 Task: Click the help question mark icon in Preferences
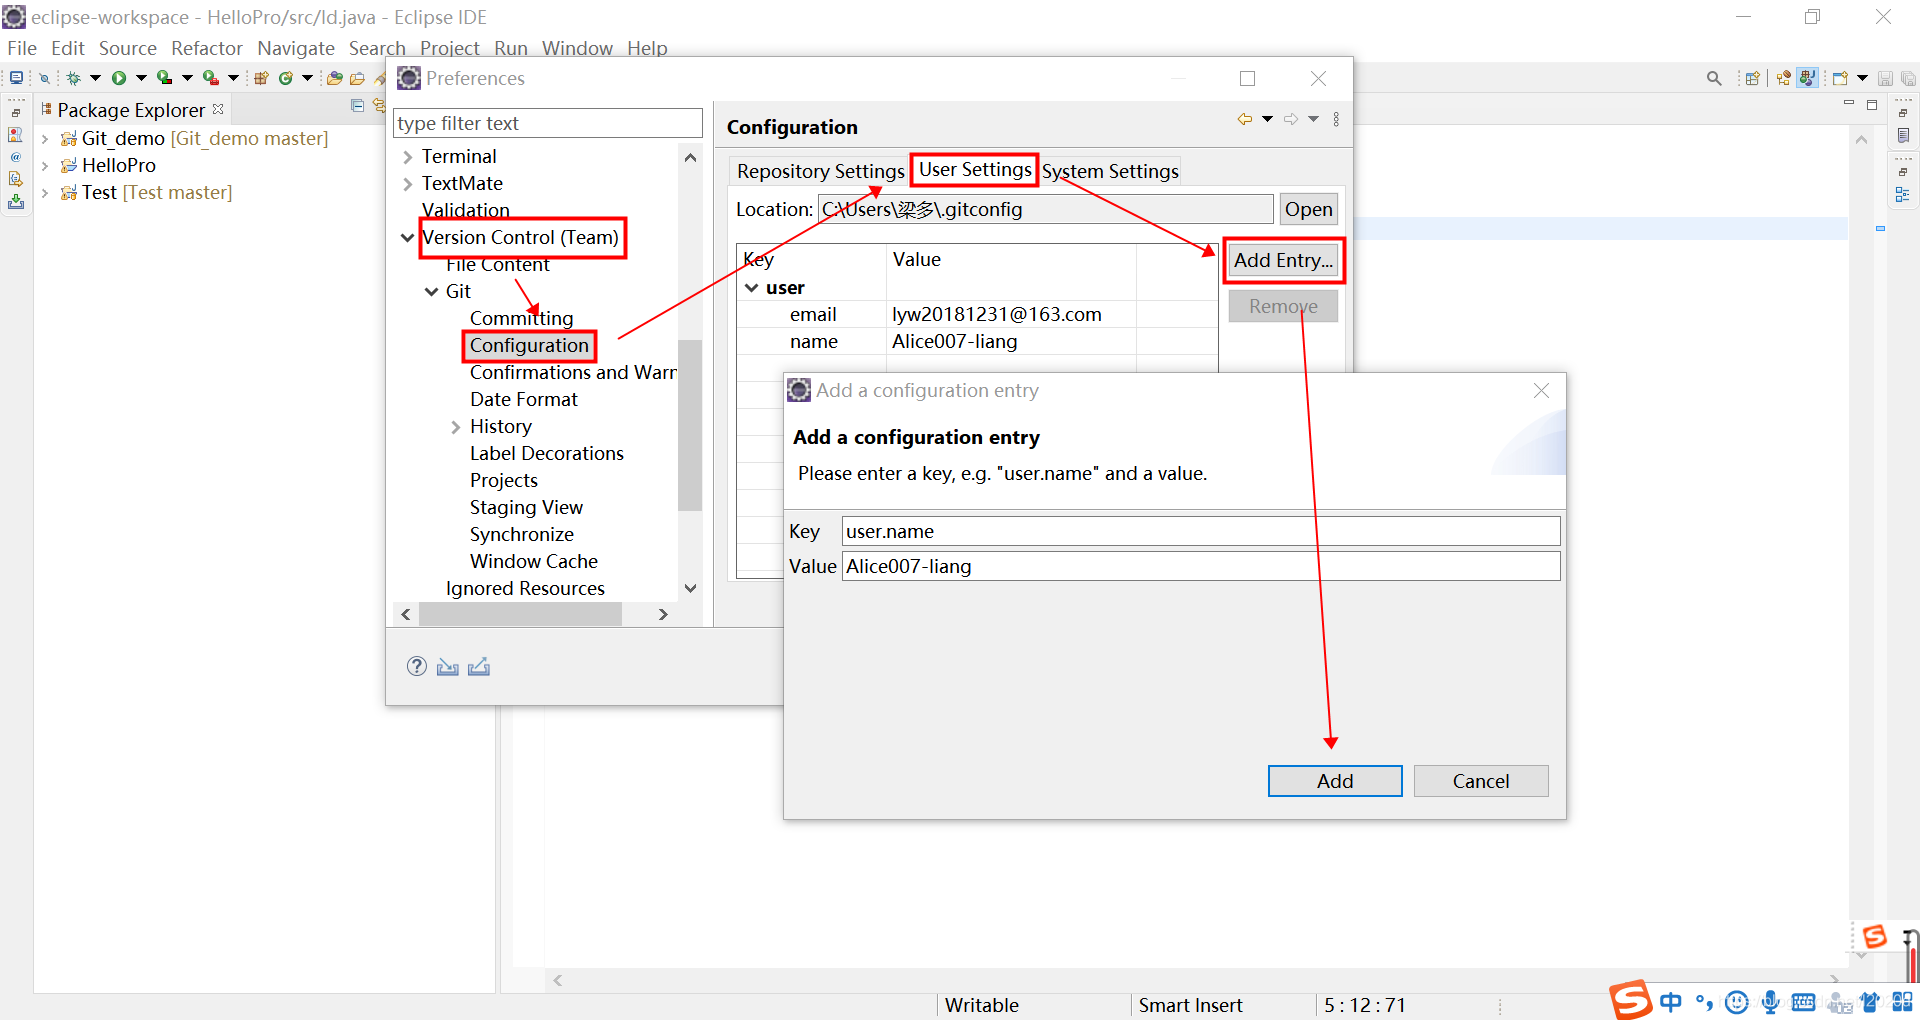pyautogui.click(x=417, y=666)
